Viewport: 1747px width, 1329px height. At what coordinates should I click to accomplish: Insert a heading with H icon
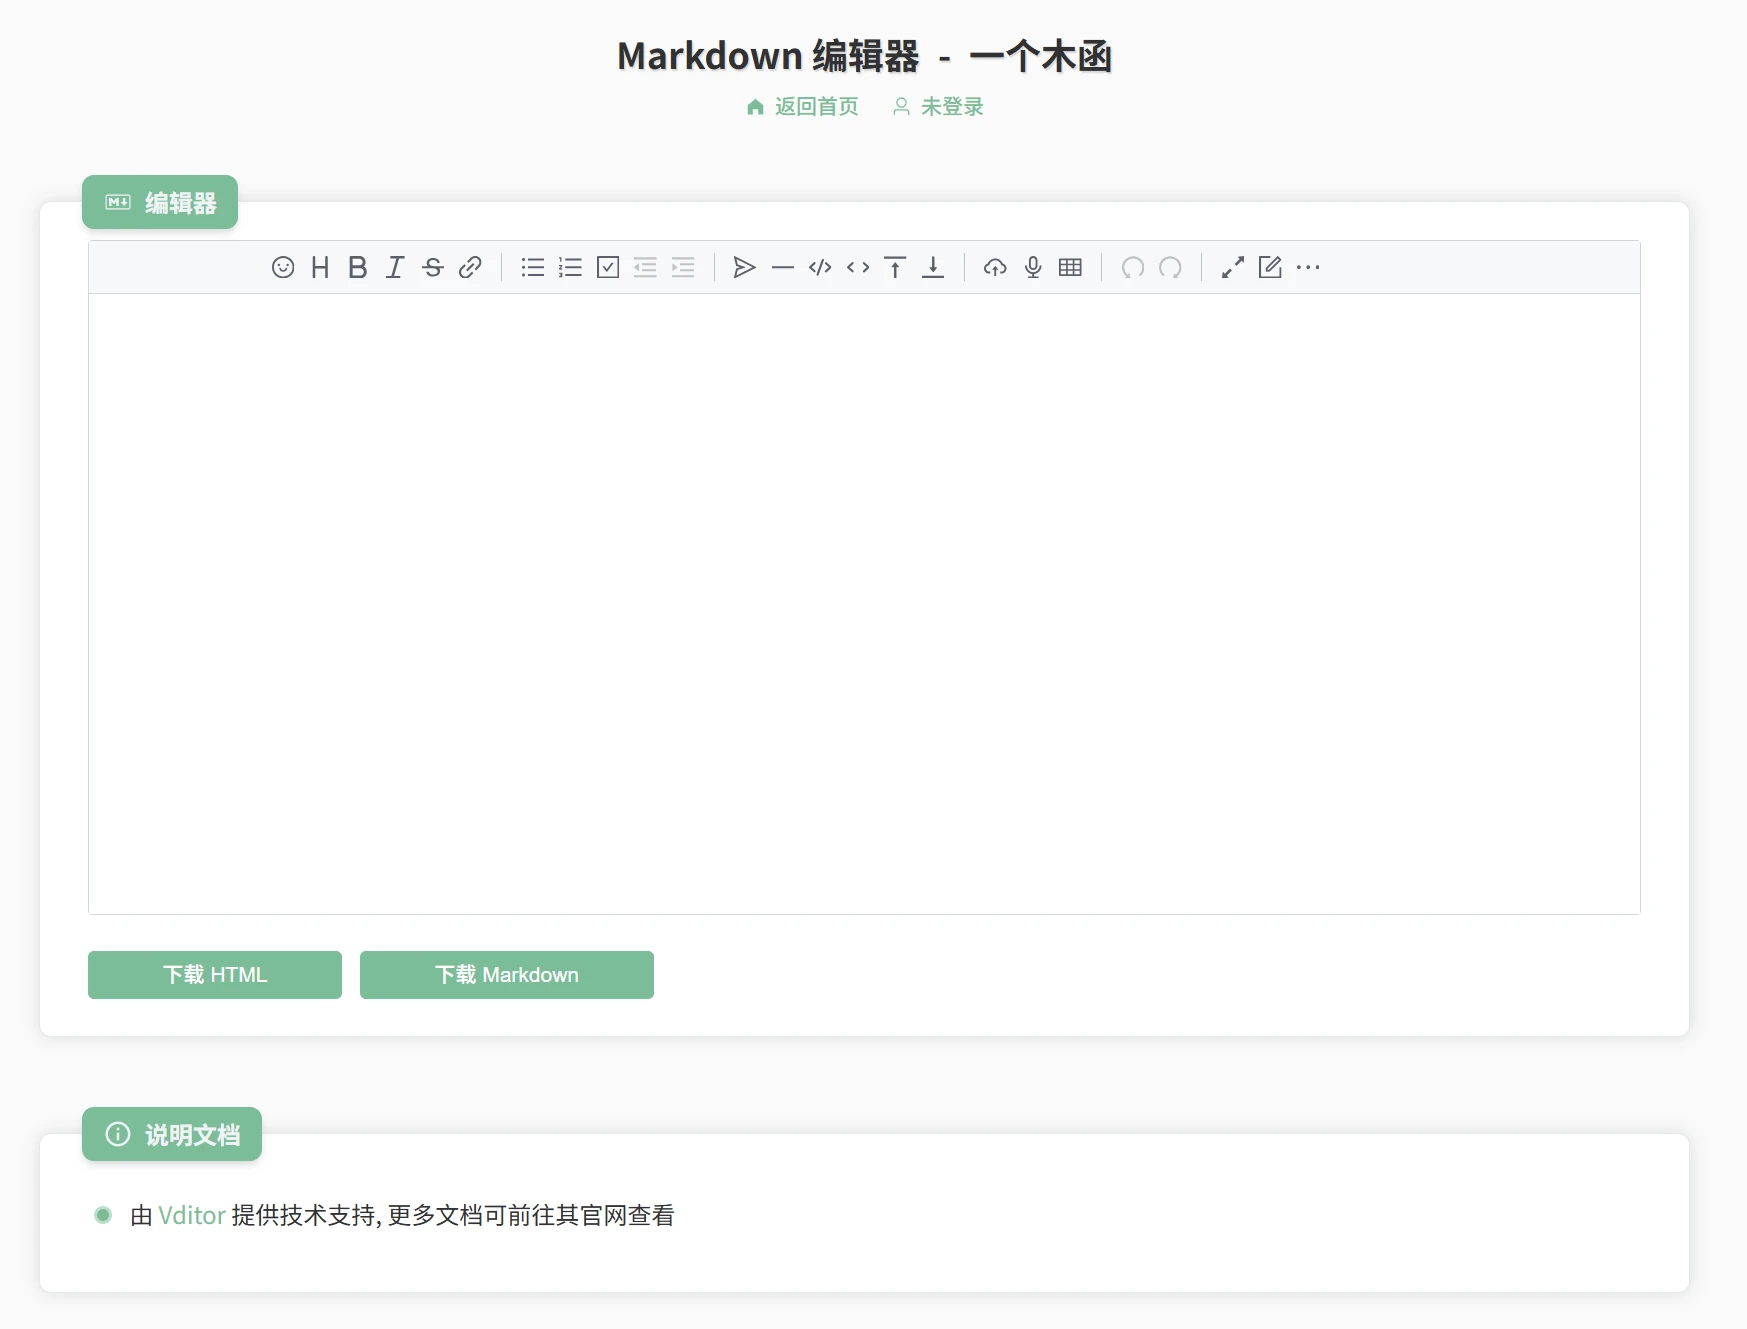(x=320, y=267)
